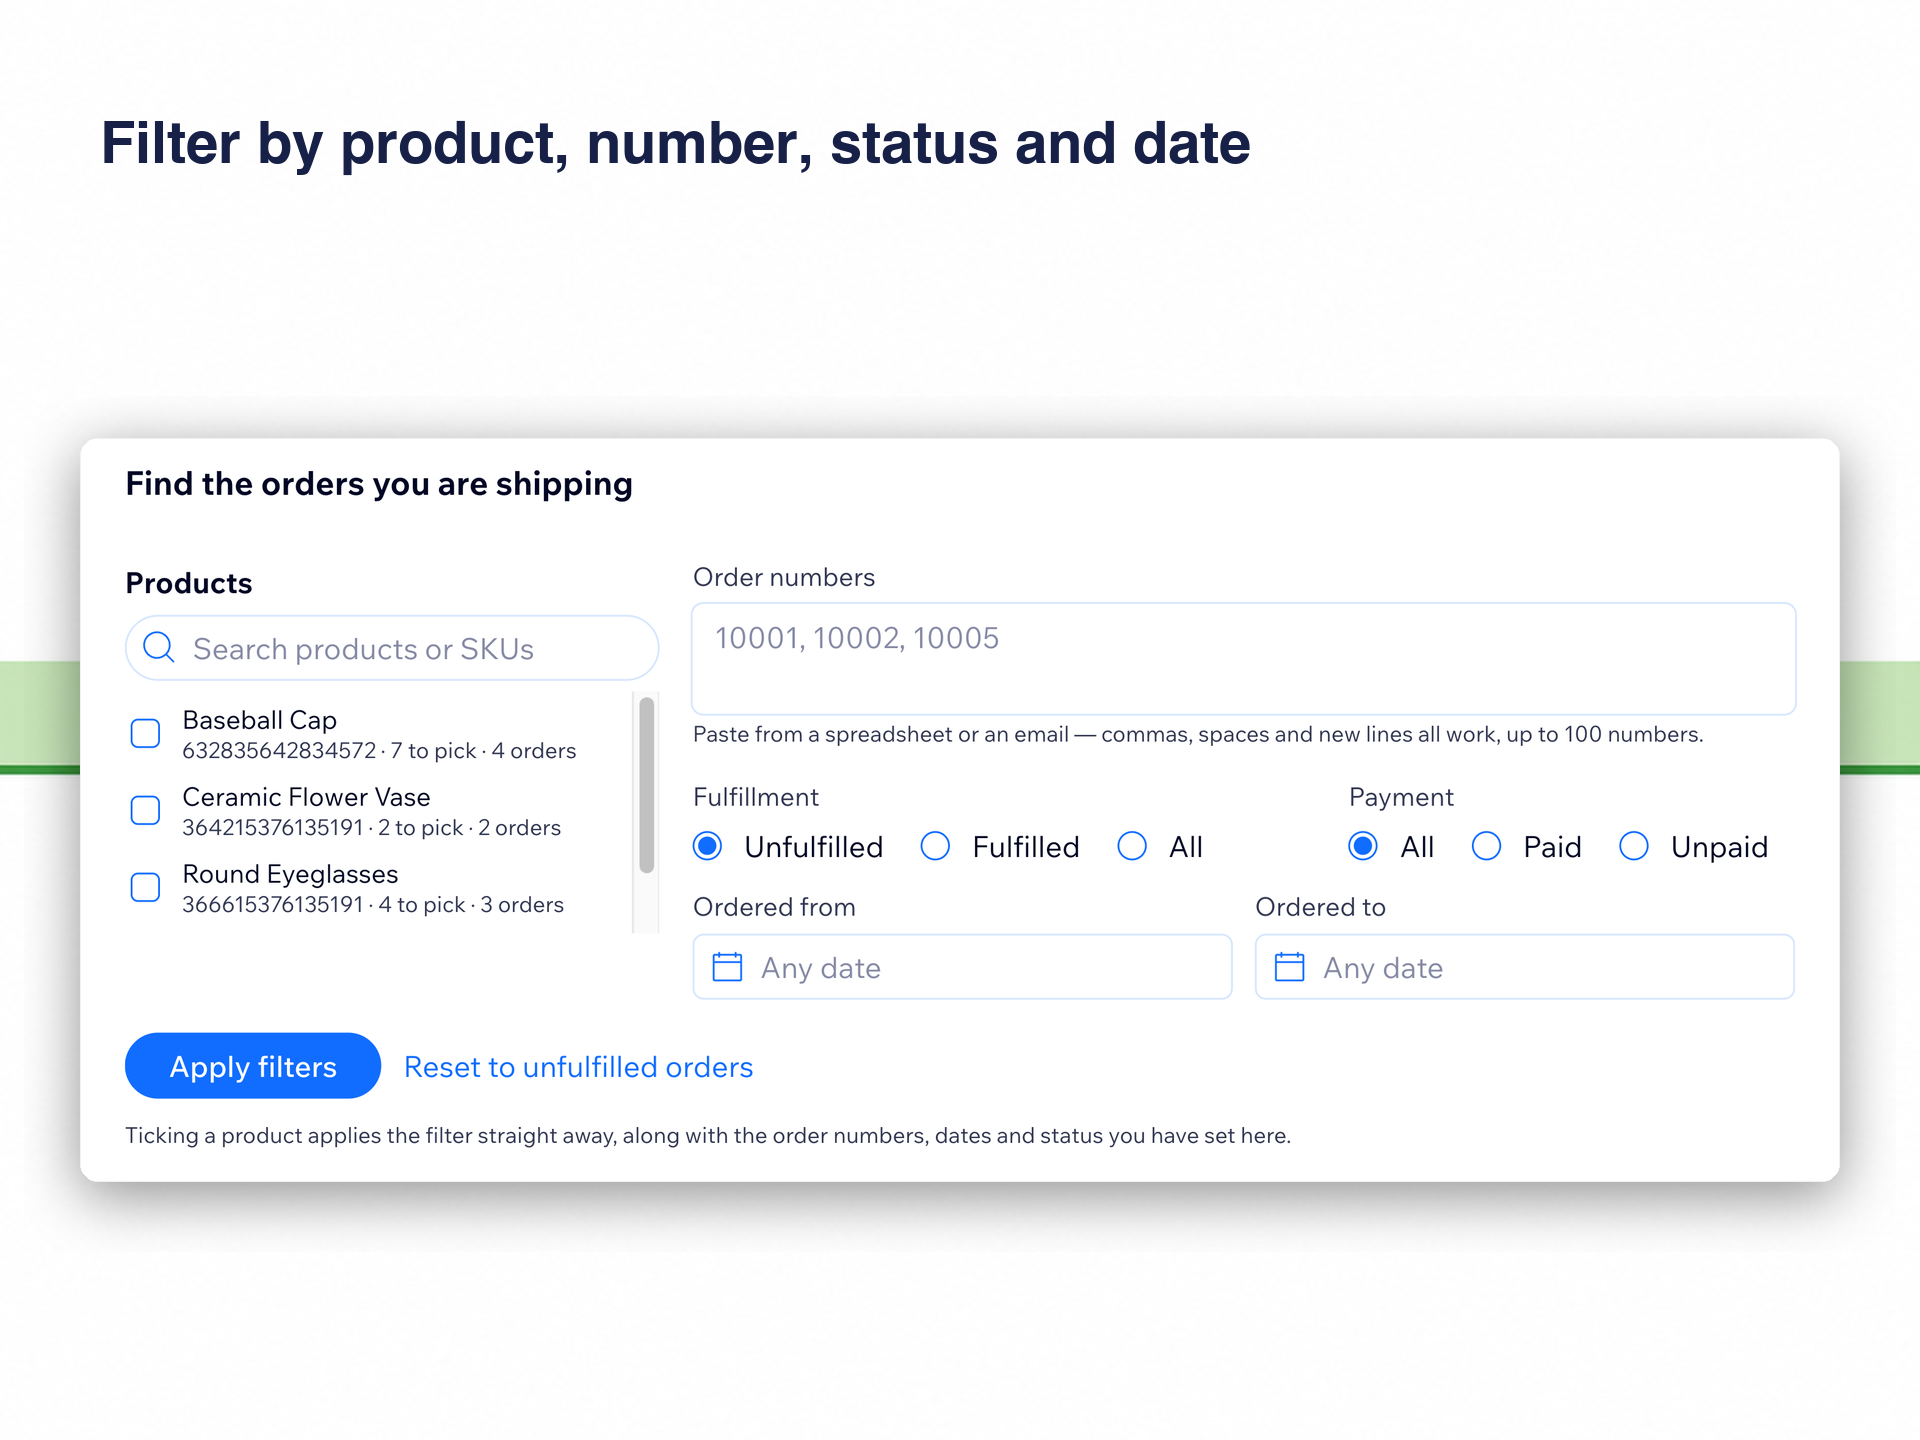The height and width of the screenshot is (1440, 1920).
Task: Click the Baseball Cap product name
Action: click(260, 720)
